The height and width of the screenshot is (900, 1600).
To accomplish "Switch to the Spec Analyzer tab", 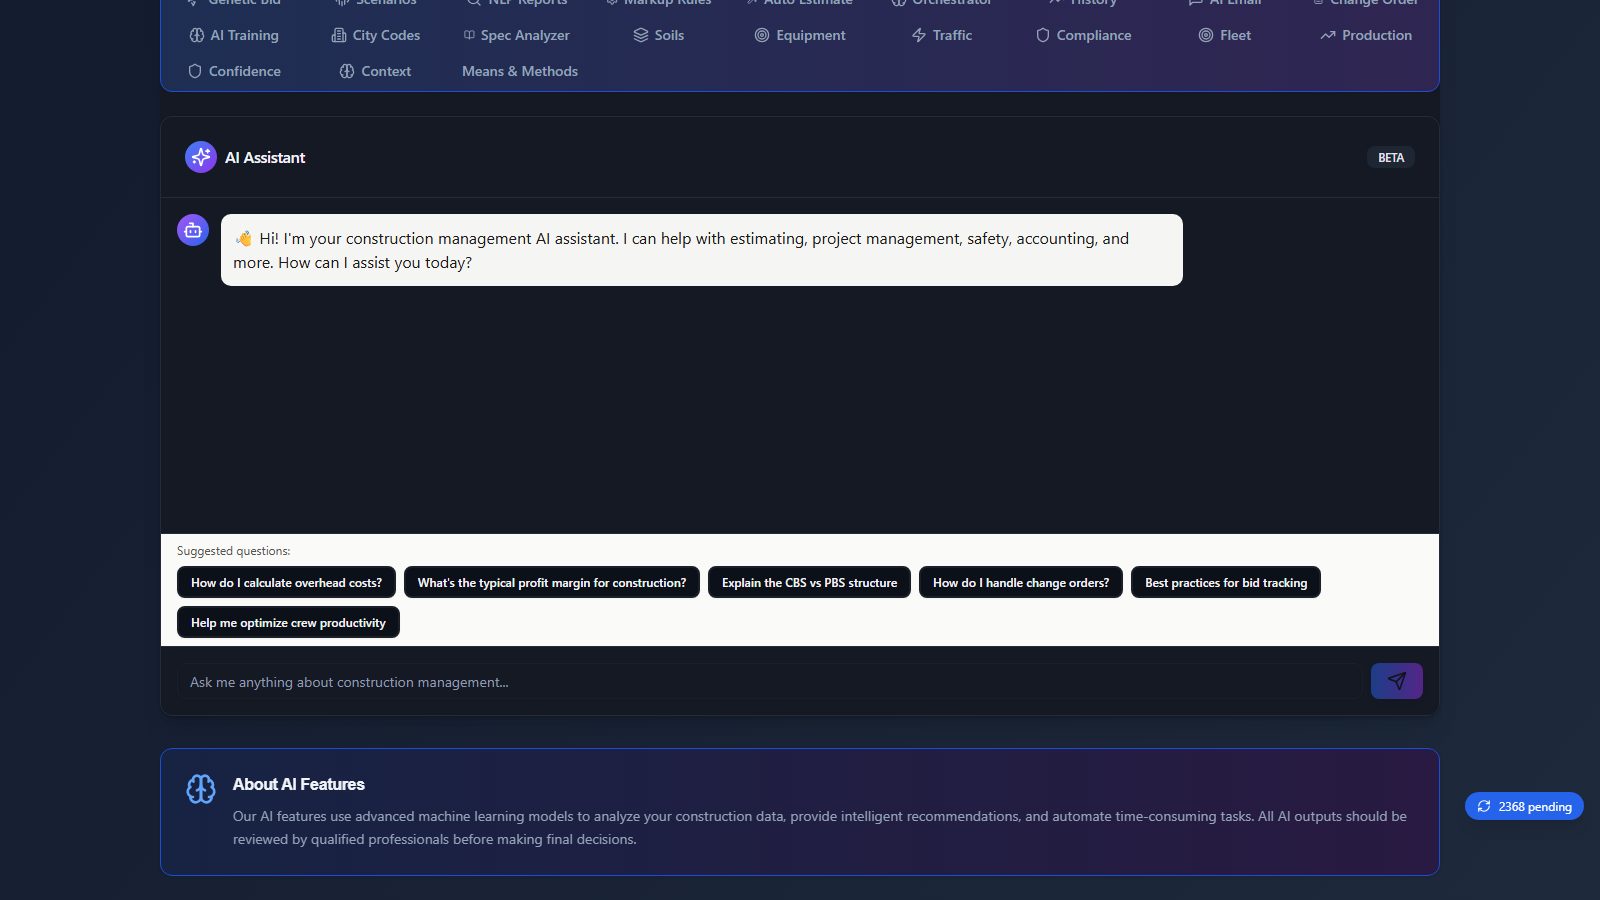I will click(x=516, y=35).
